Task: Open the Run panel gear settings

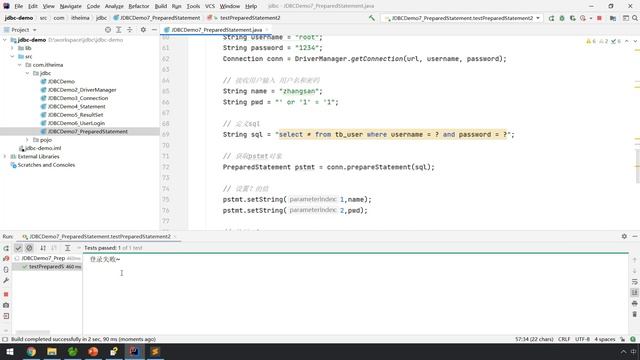Action: point(624,236)
